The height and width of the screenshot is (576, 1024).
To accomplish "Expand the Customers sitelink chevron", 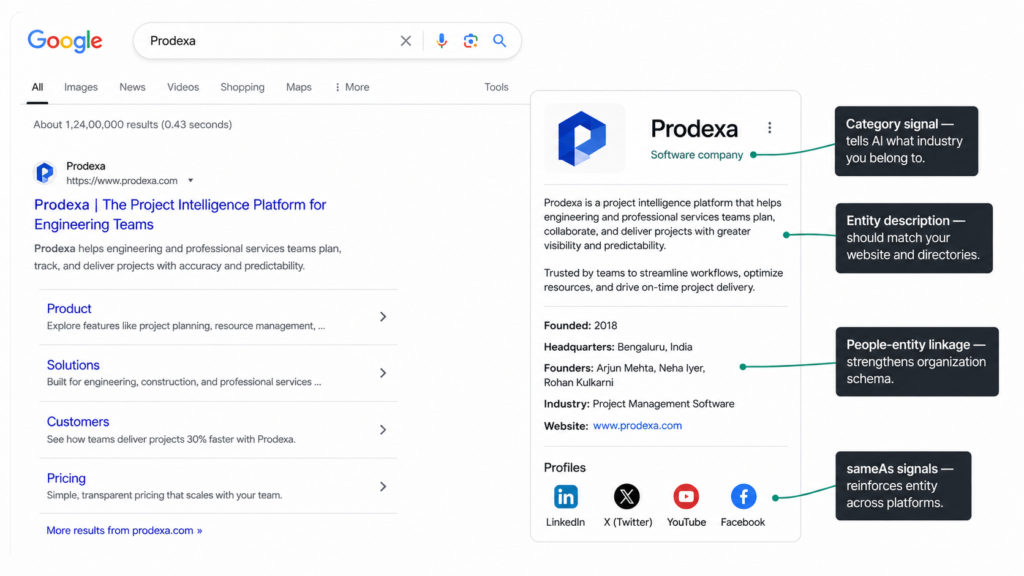I will pyautogui.click(x=383, y=430).
